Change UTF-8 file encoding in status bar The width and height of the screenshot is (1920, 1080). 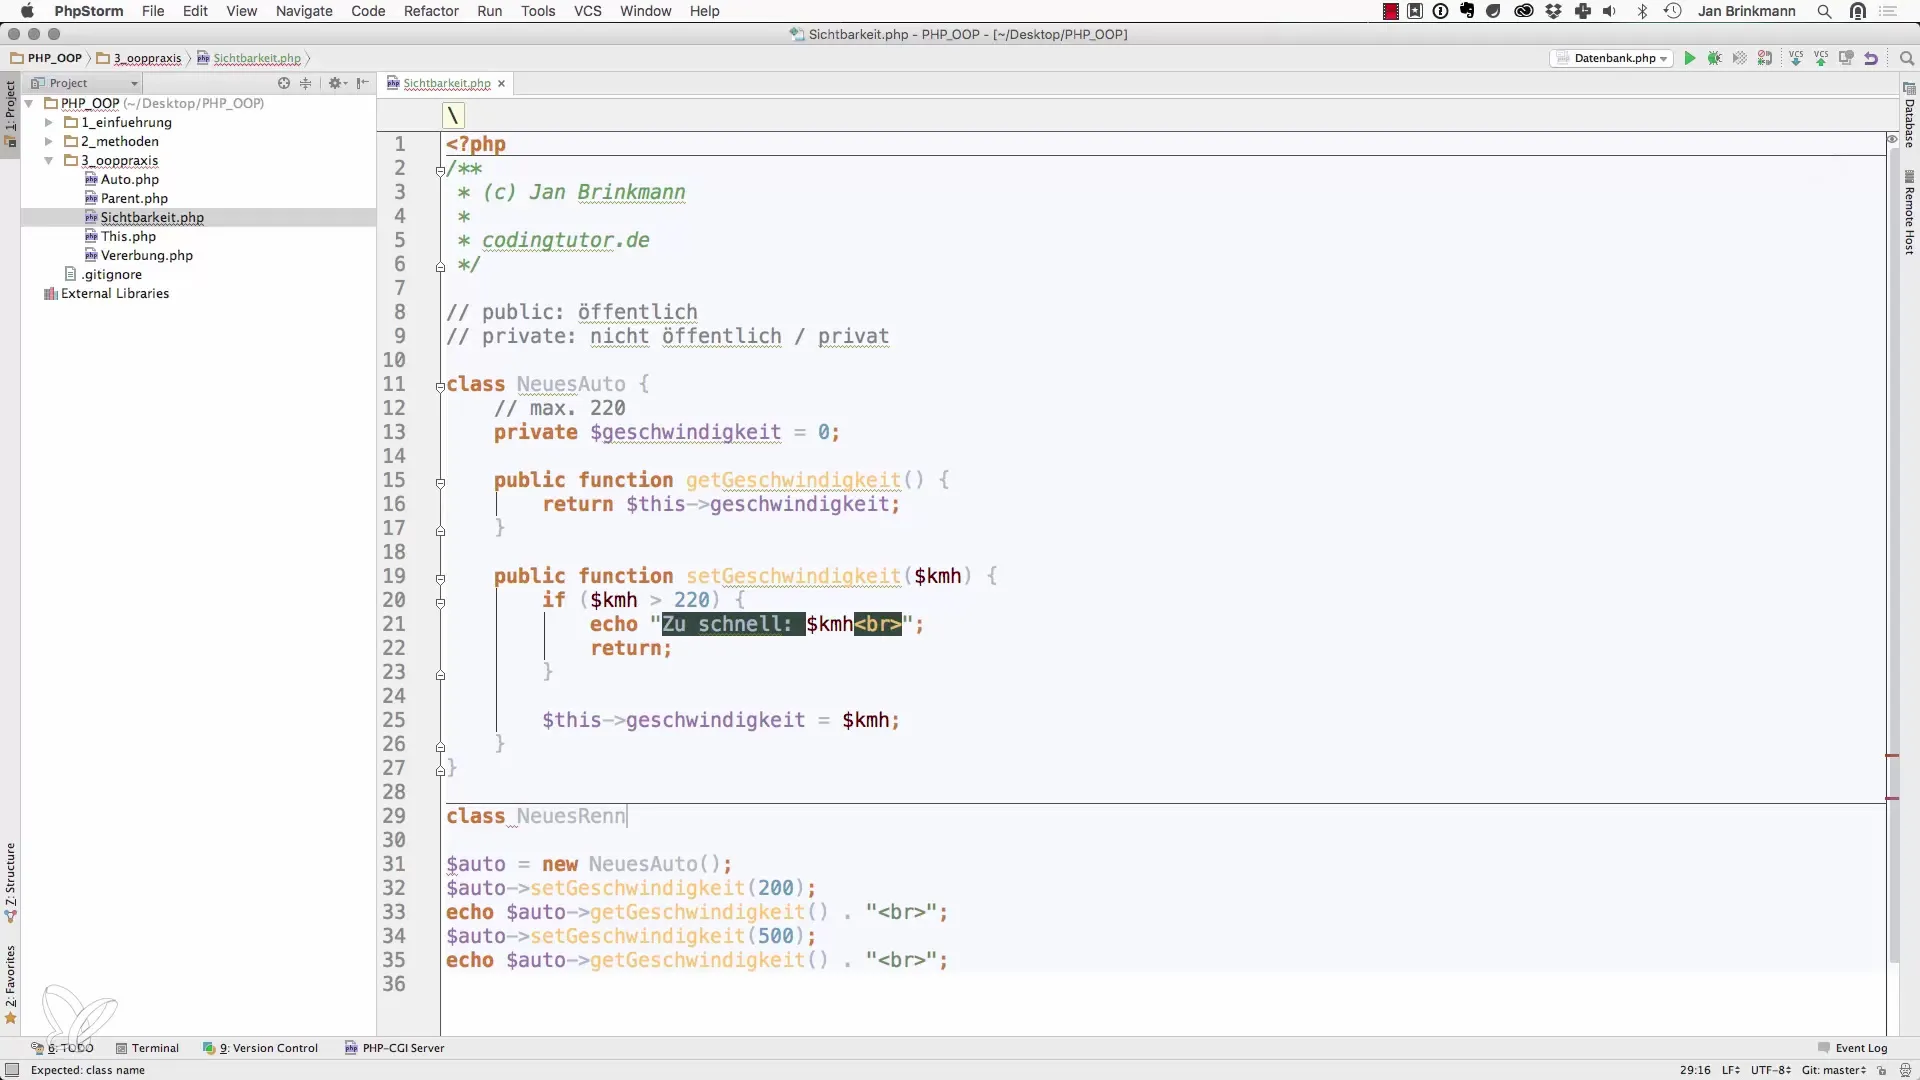click(1771, 1070)
